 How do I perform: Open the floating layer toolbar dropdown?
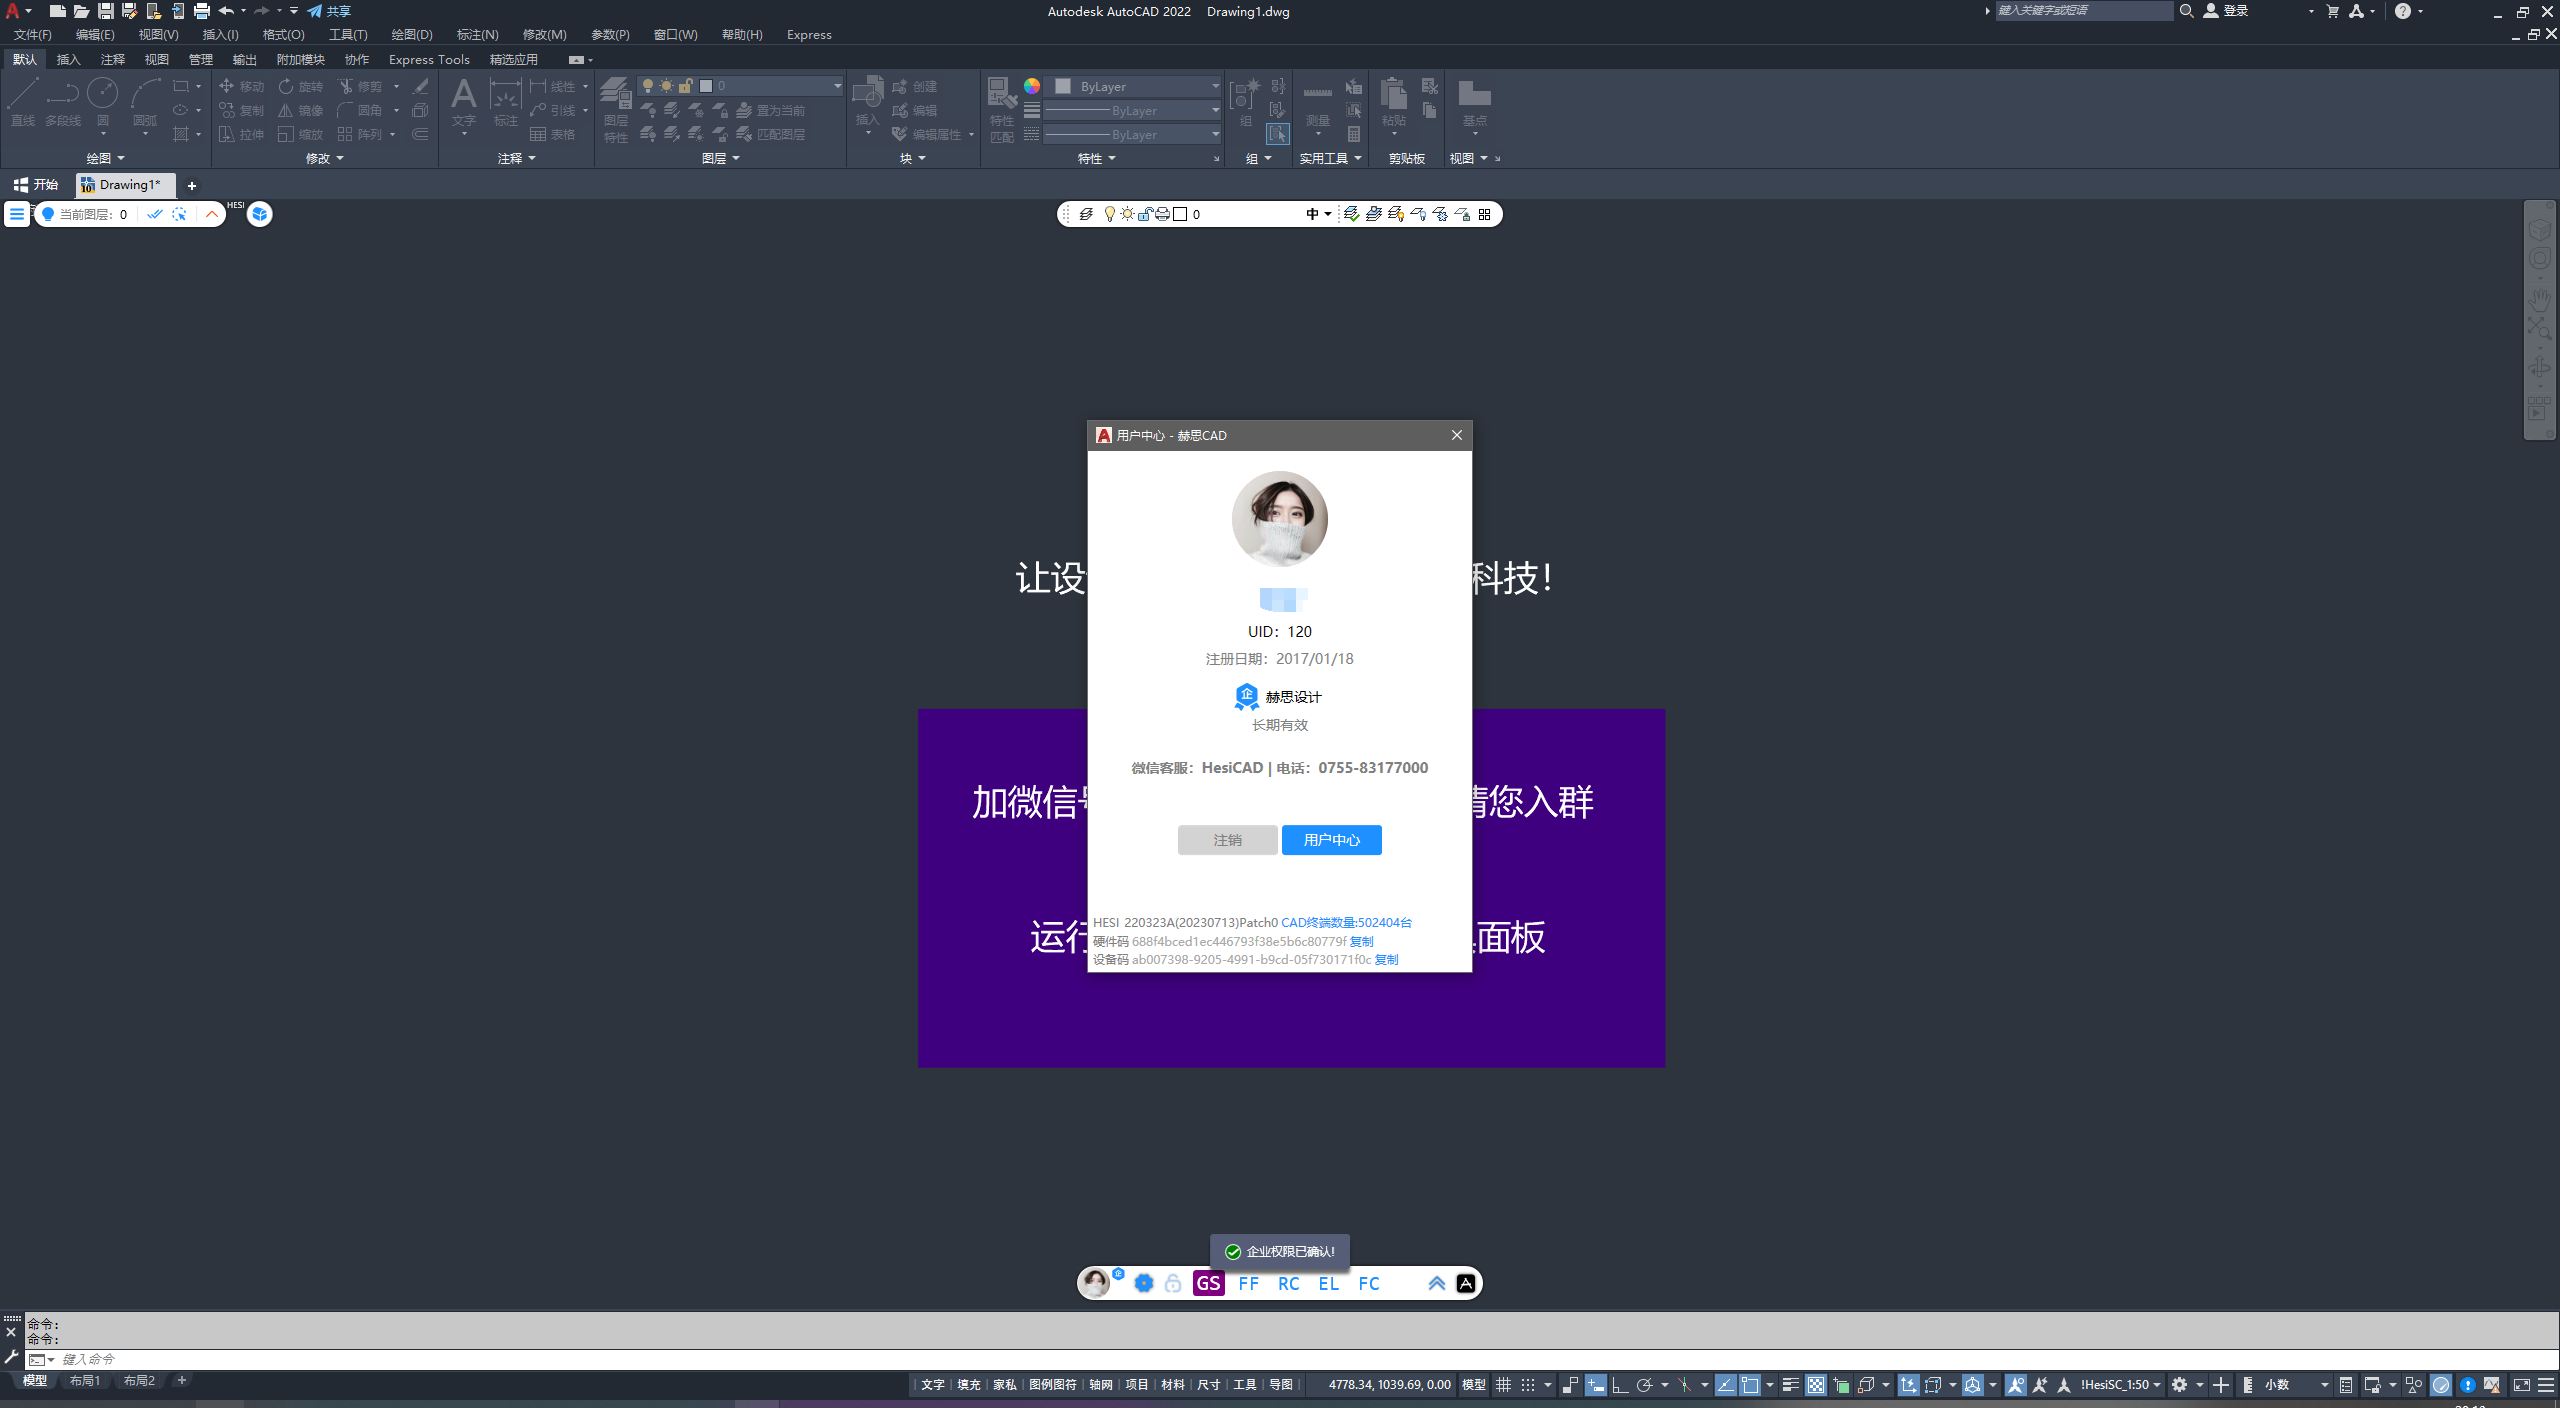(x=1327, y=214)
